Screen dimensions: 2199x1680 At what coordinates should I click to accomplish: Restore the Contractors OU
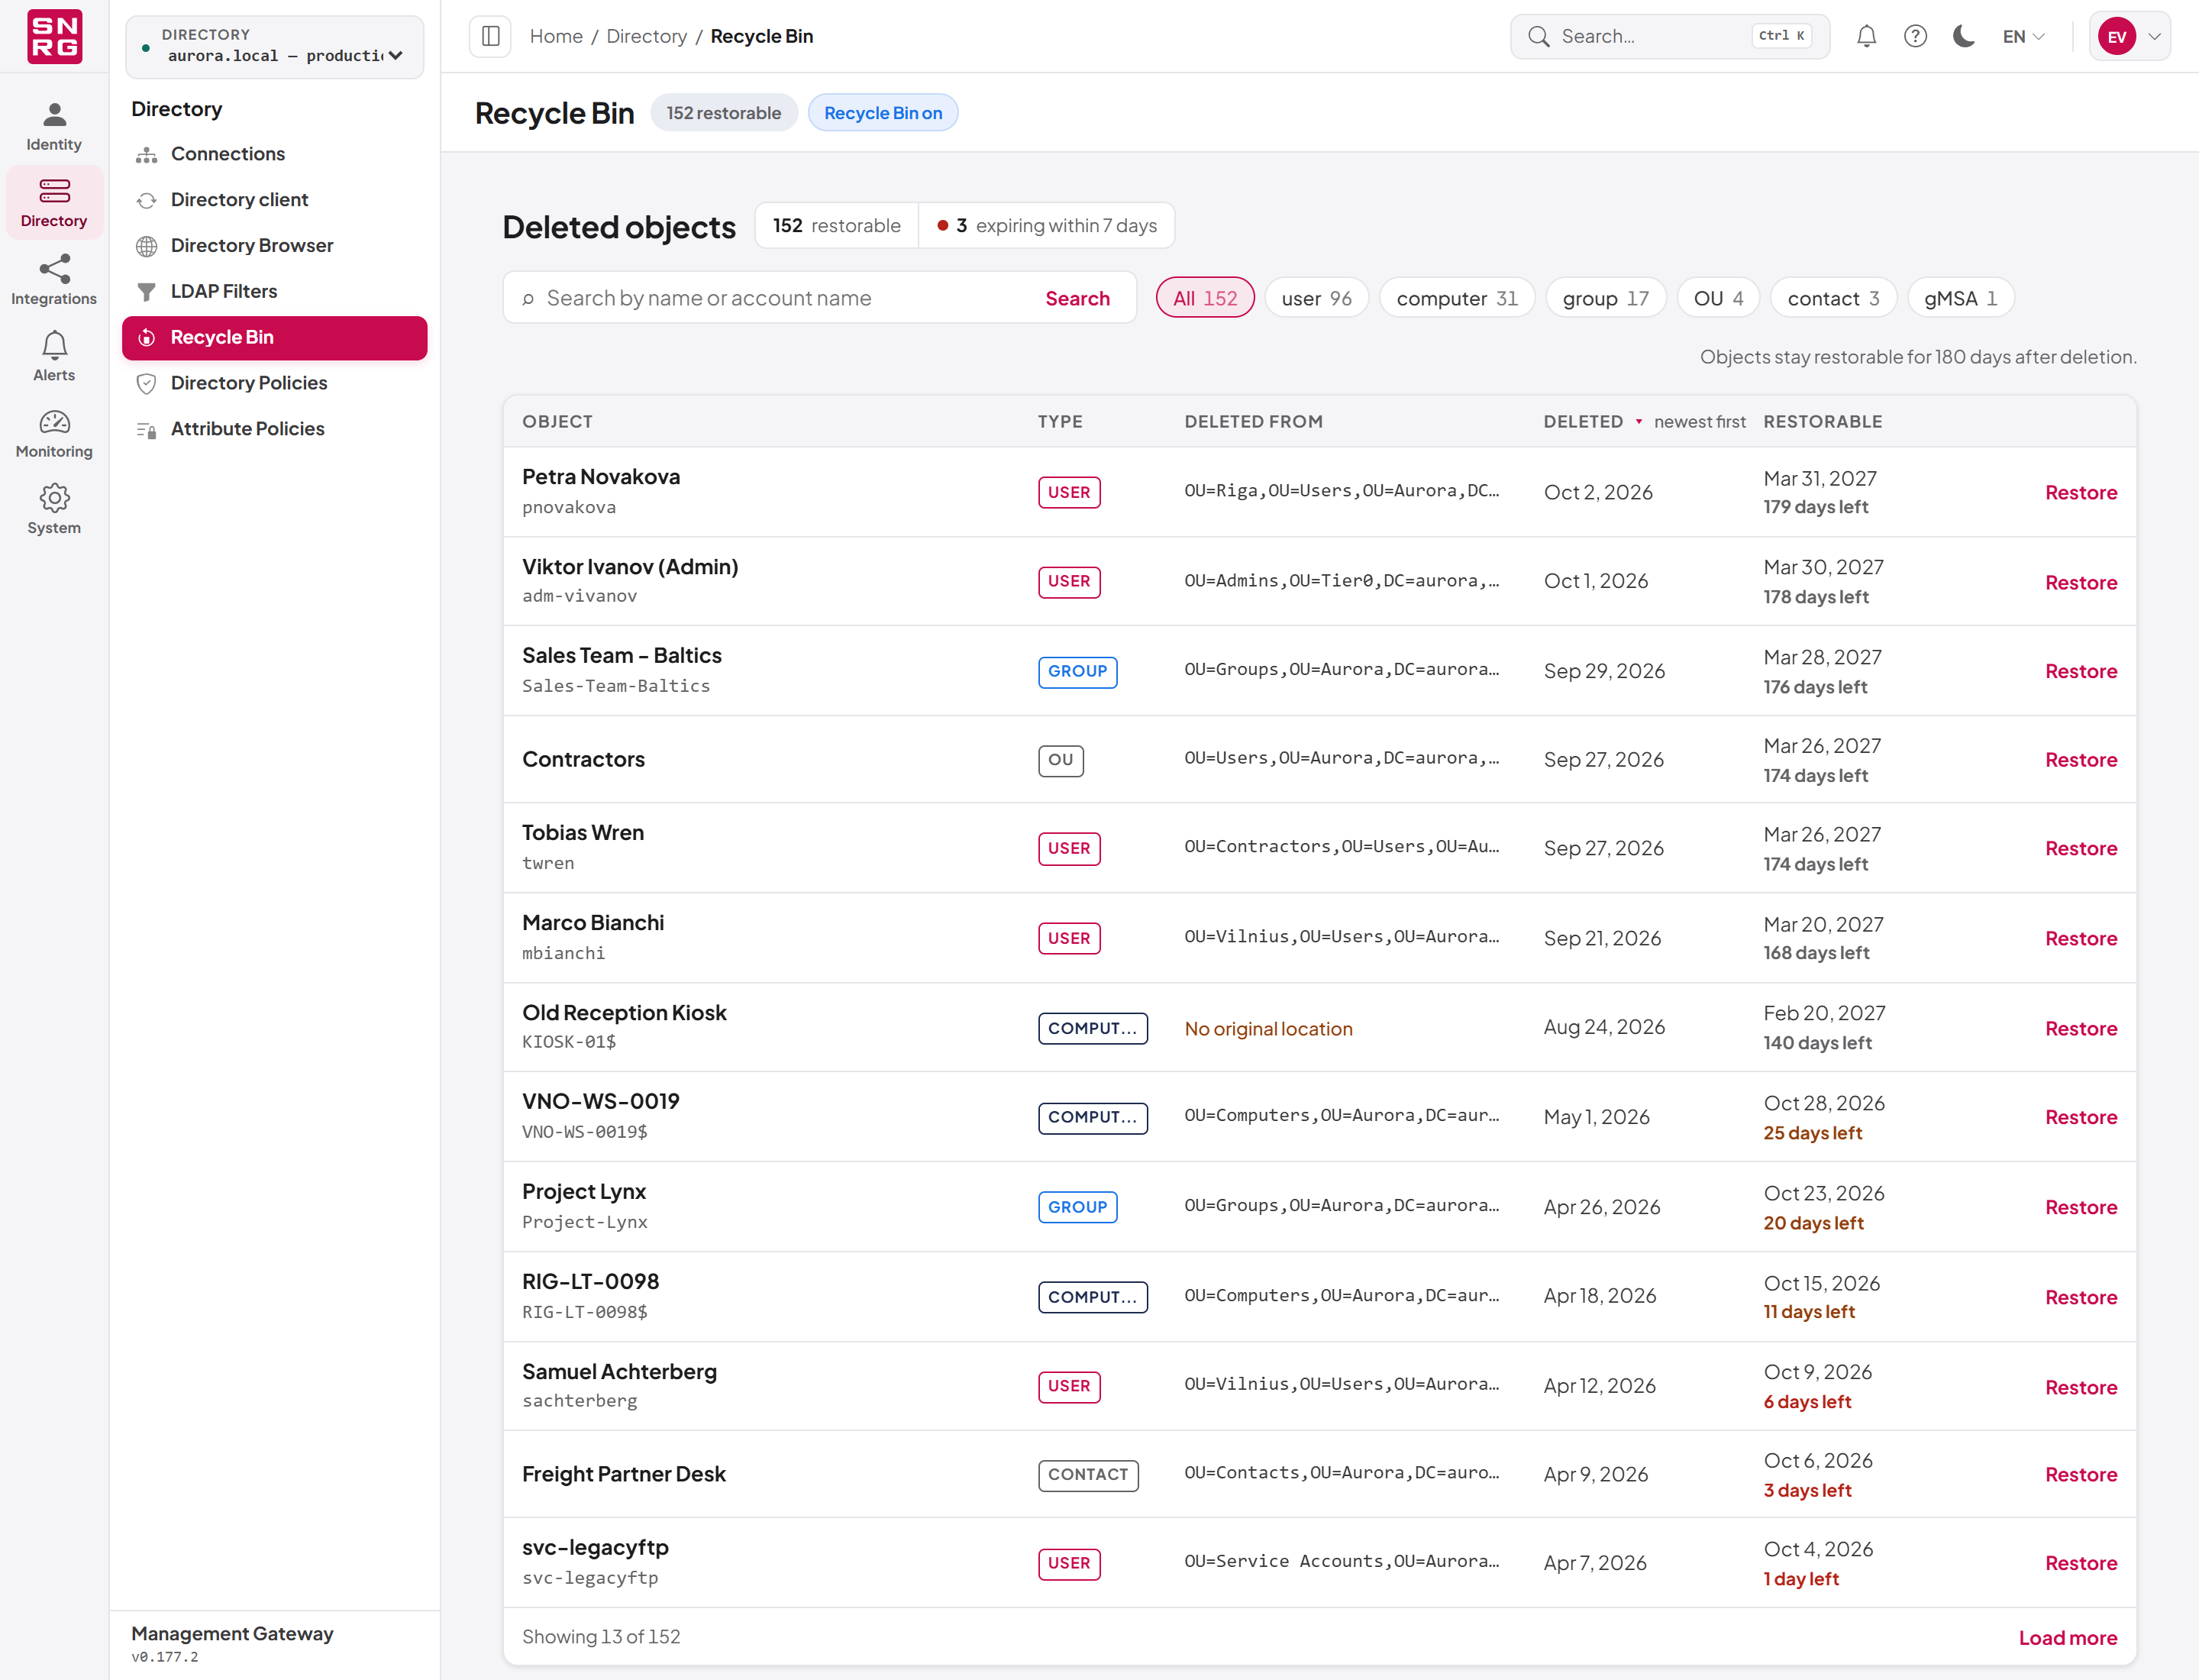tap(2080, 759)
